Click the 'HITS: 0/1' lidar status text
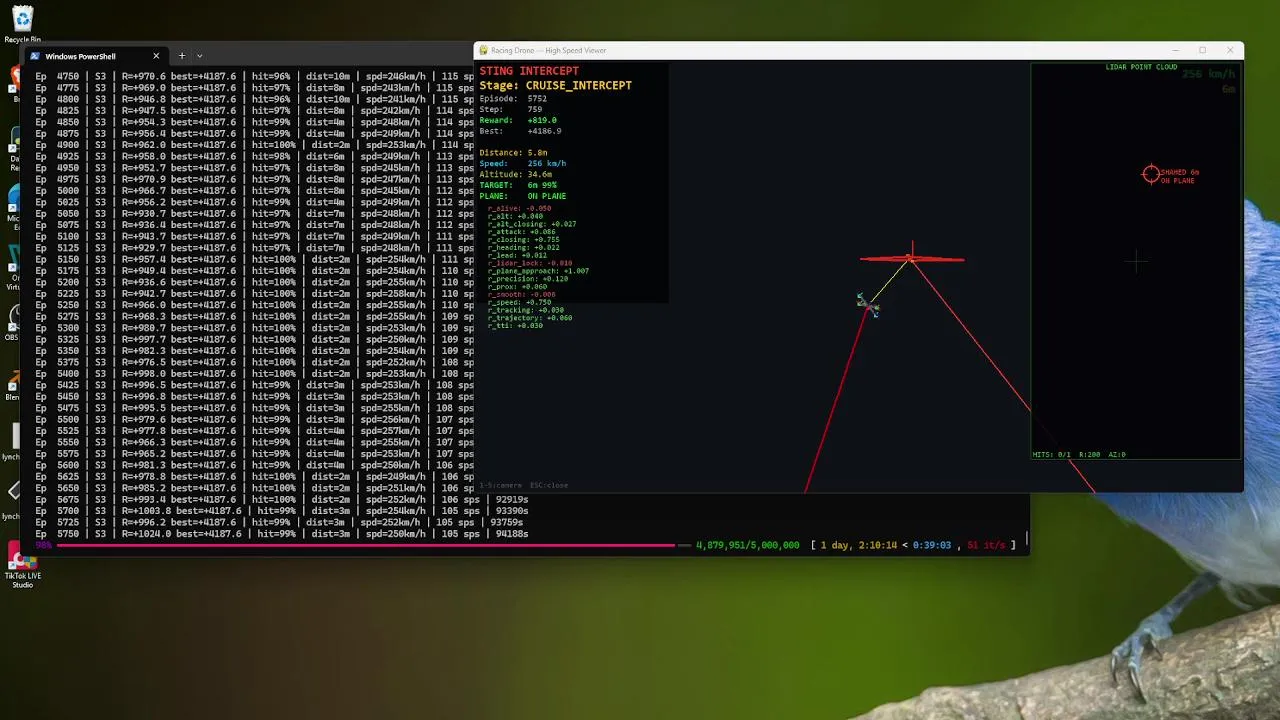The width and height of the screenshot is (1280, 720). click(1051, 454)
